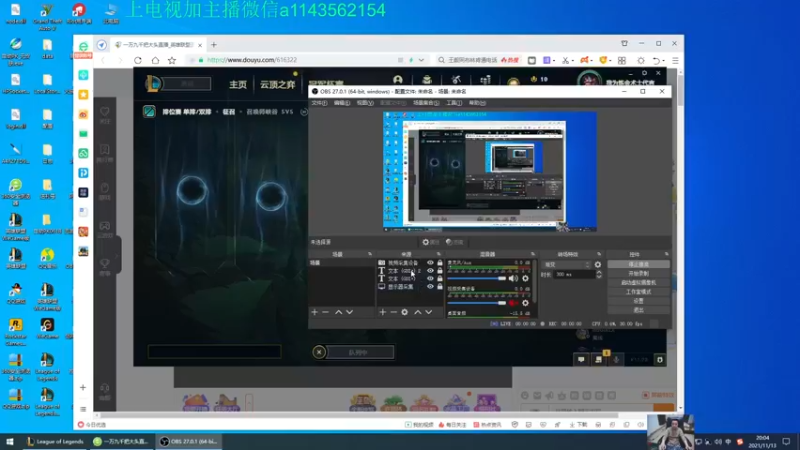Image resolution: width=800 pixels, height=450 pixels.
Task: Open favorites star in browser sidebar
Action: pos(83,94)
